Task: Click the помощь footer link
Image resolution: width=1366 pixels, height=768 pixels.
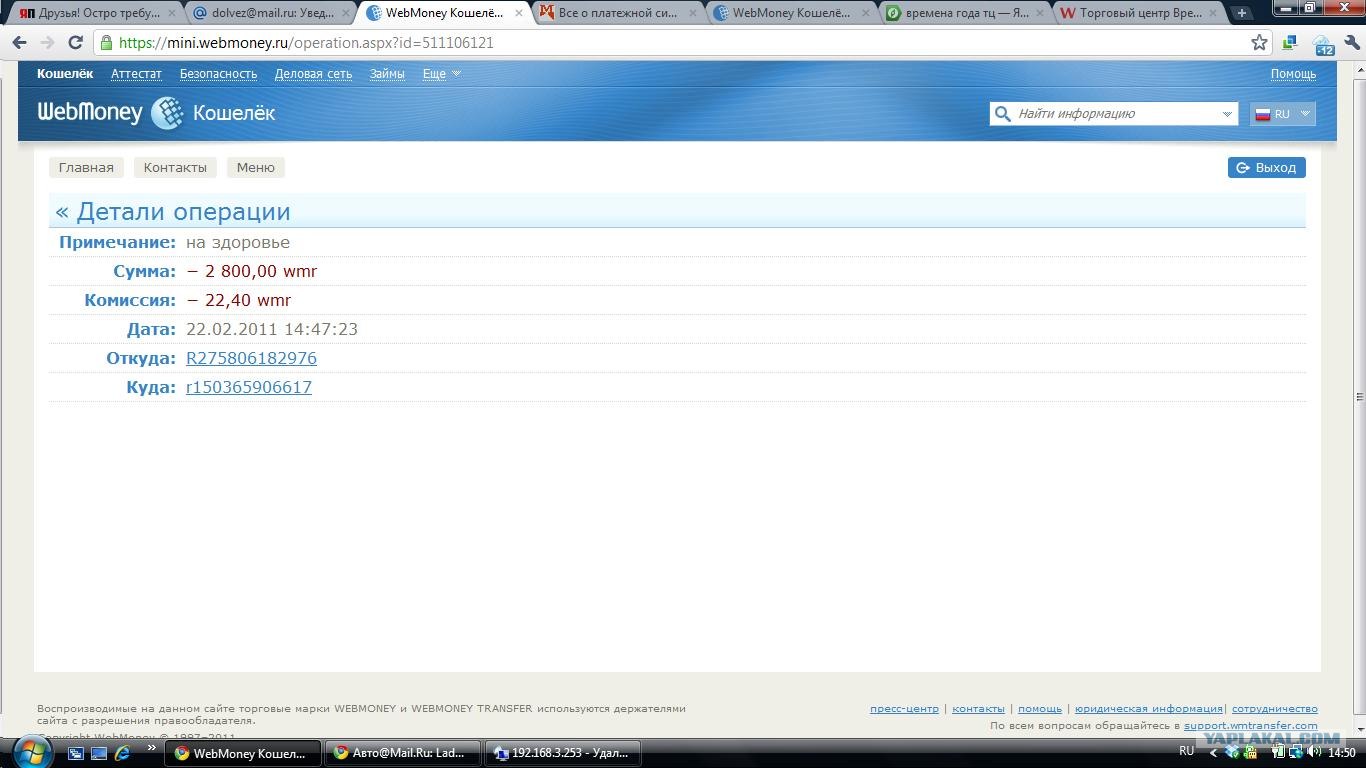Action: [x=1040, y=709]
